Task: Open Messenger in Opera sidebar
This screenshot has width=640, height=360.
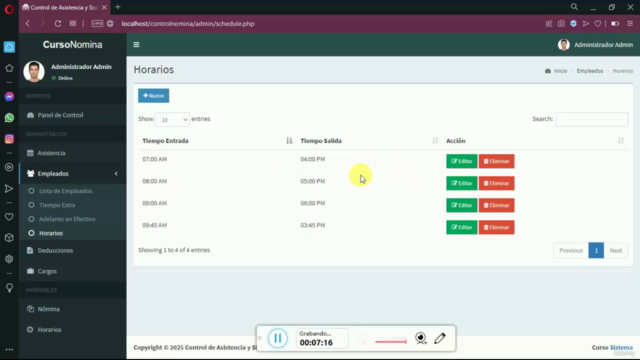Action: [9, 97]
